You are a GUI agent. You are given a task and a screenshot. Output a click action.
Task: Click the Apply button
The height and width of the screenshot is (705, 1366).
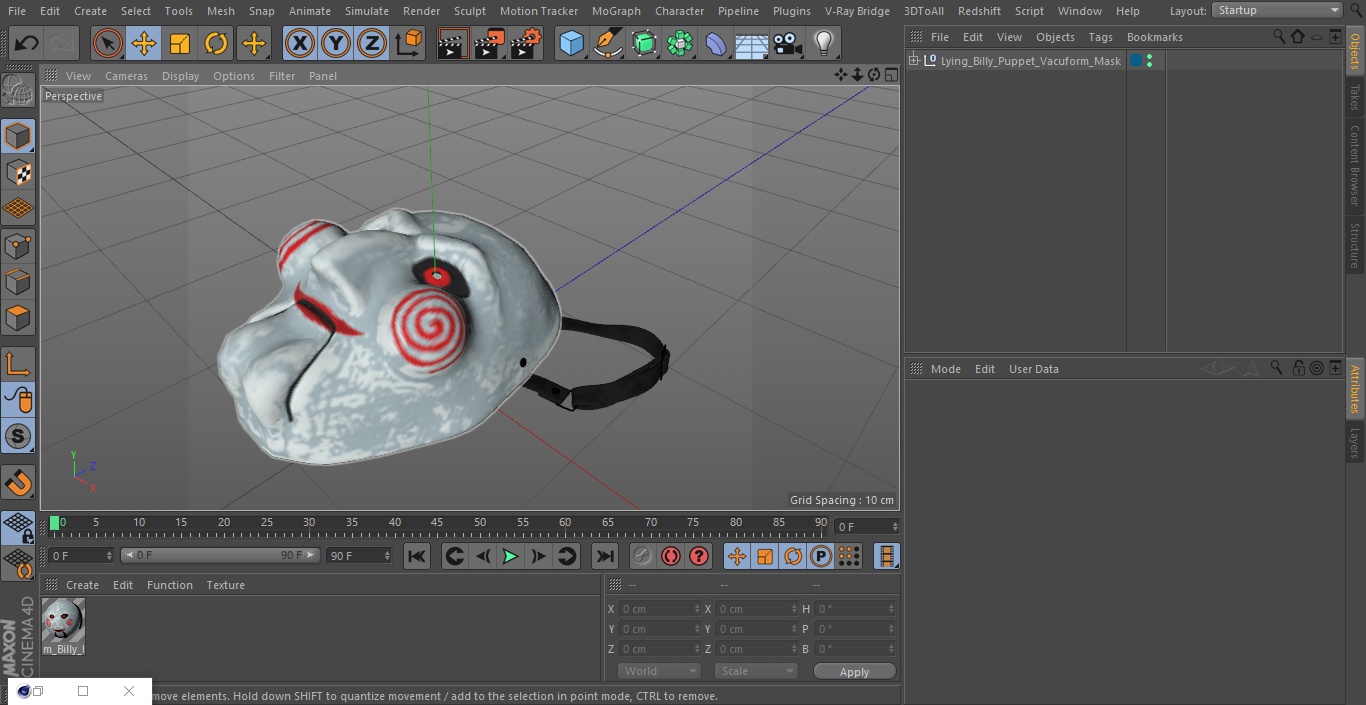pos(854,672)
